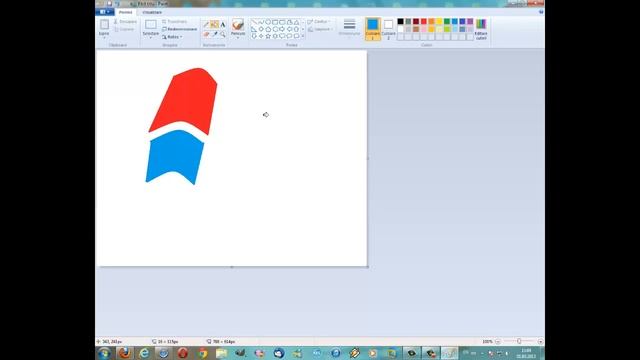
Task: Click Decupare (cut) button
Action: tap(125, 22)
